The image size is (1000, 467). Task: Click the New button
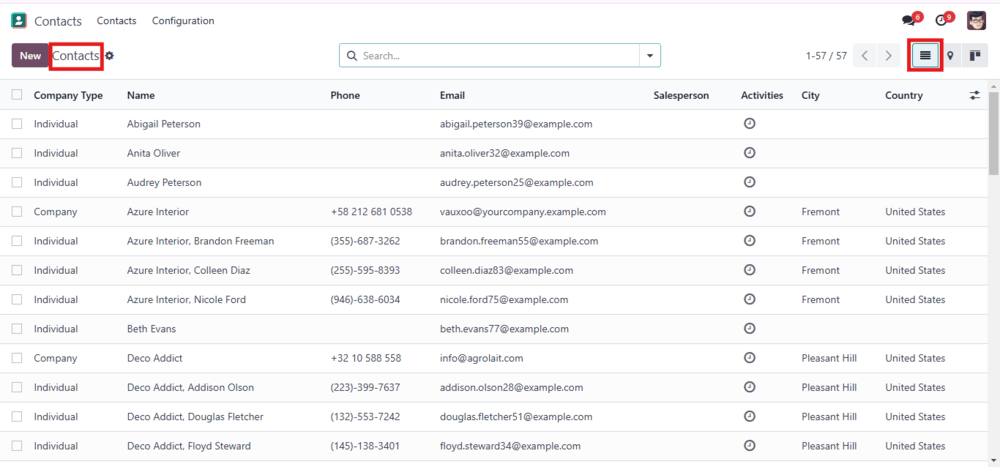30,56
